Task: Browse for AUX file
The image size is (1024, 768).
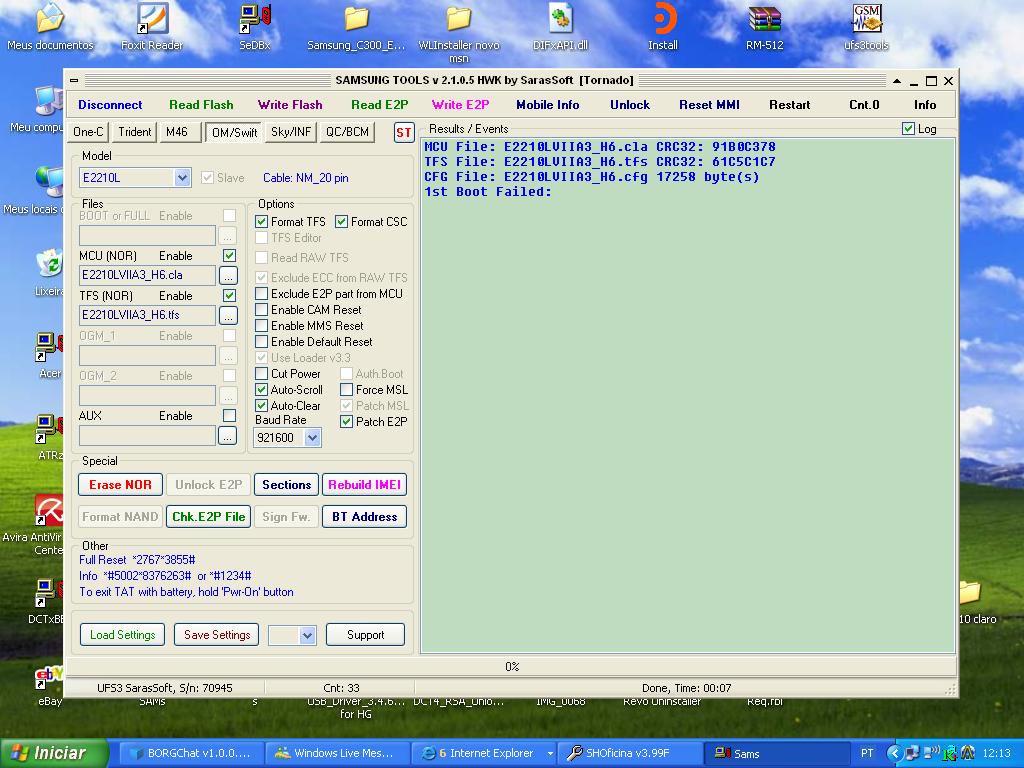Action: [227, 436]
